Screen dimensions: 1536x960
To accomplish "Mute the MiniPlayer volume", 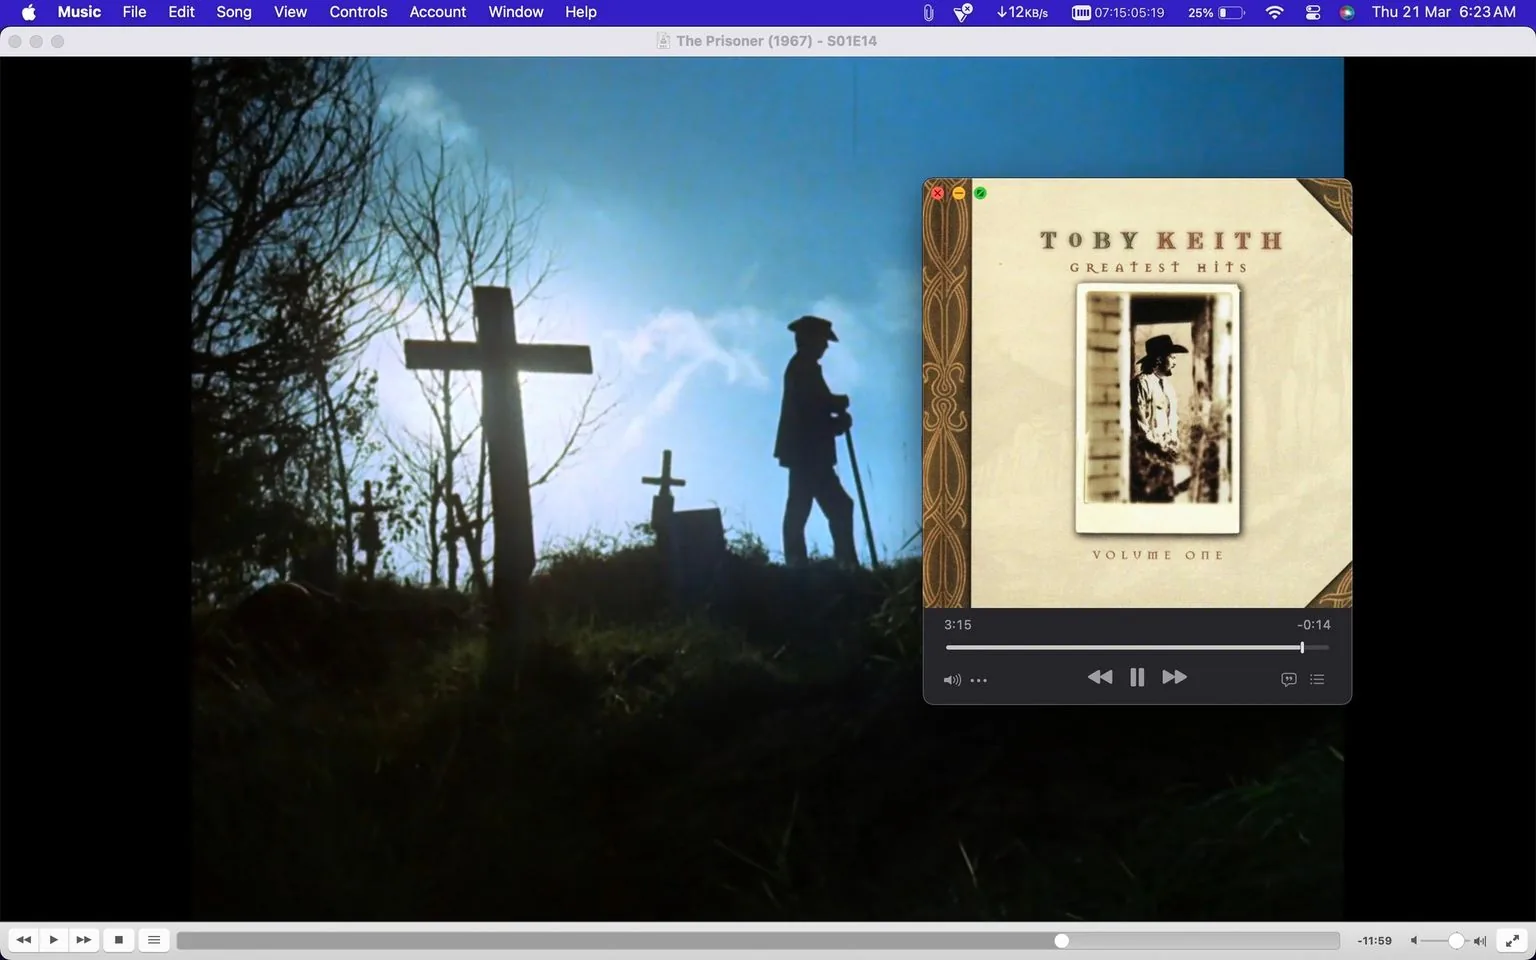I will pos(951,680).
